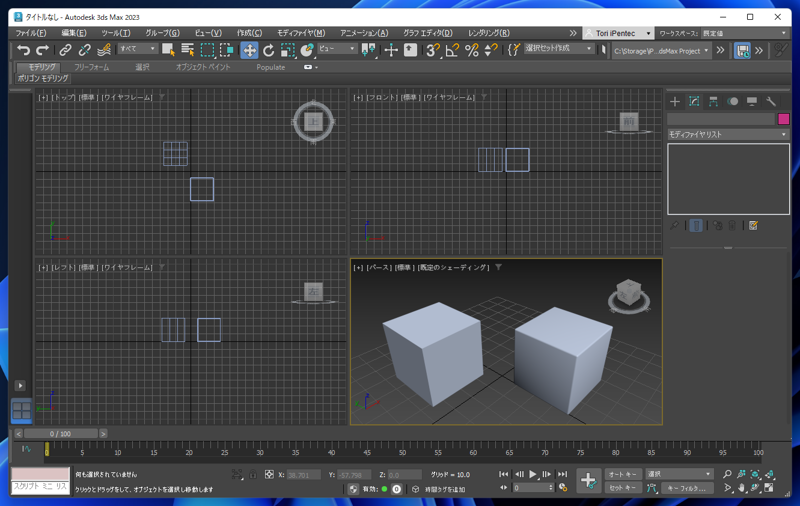This screenshot has width=800, height=506.
Task: Open the Display tab in the command panel
Action: pyautogui.click(x=752, y=102)
